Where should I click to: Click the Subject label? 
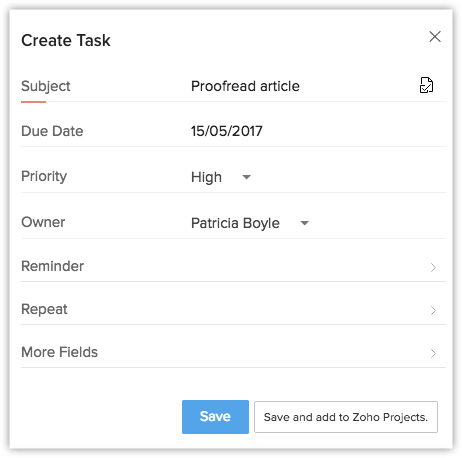(46, 86)
